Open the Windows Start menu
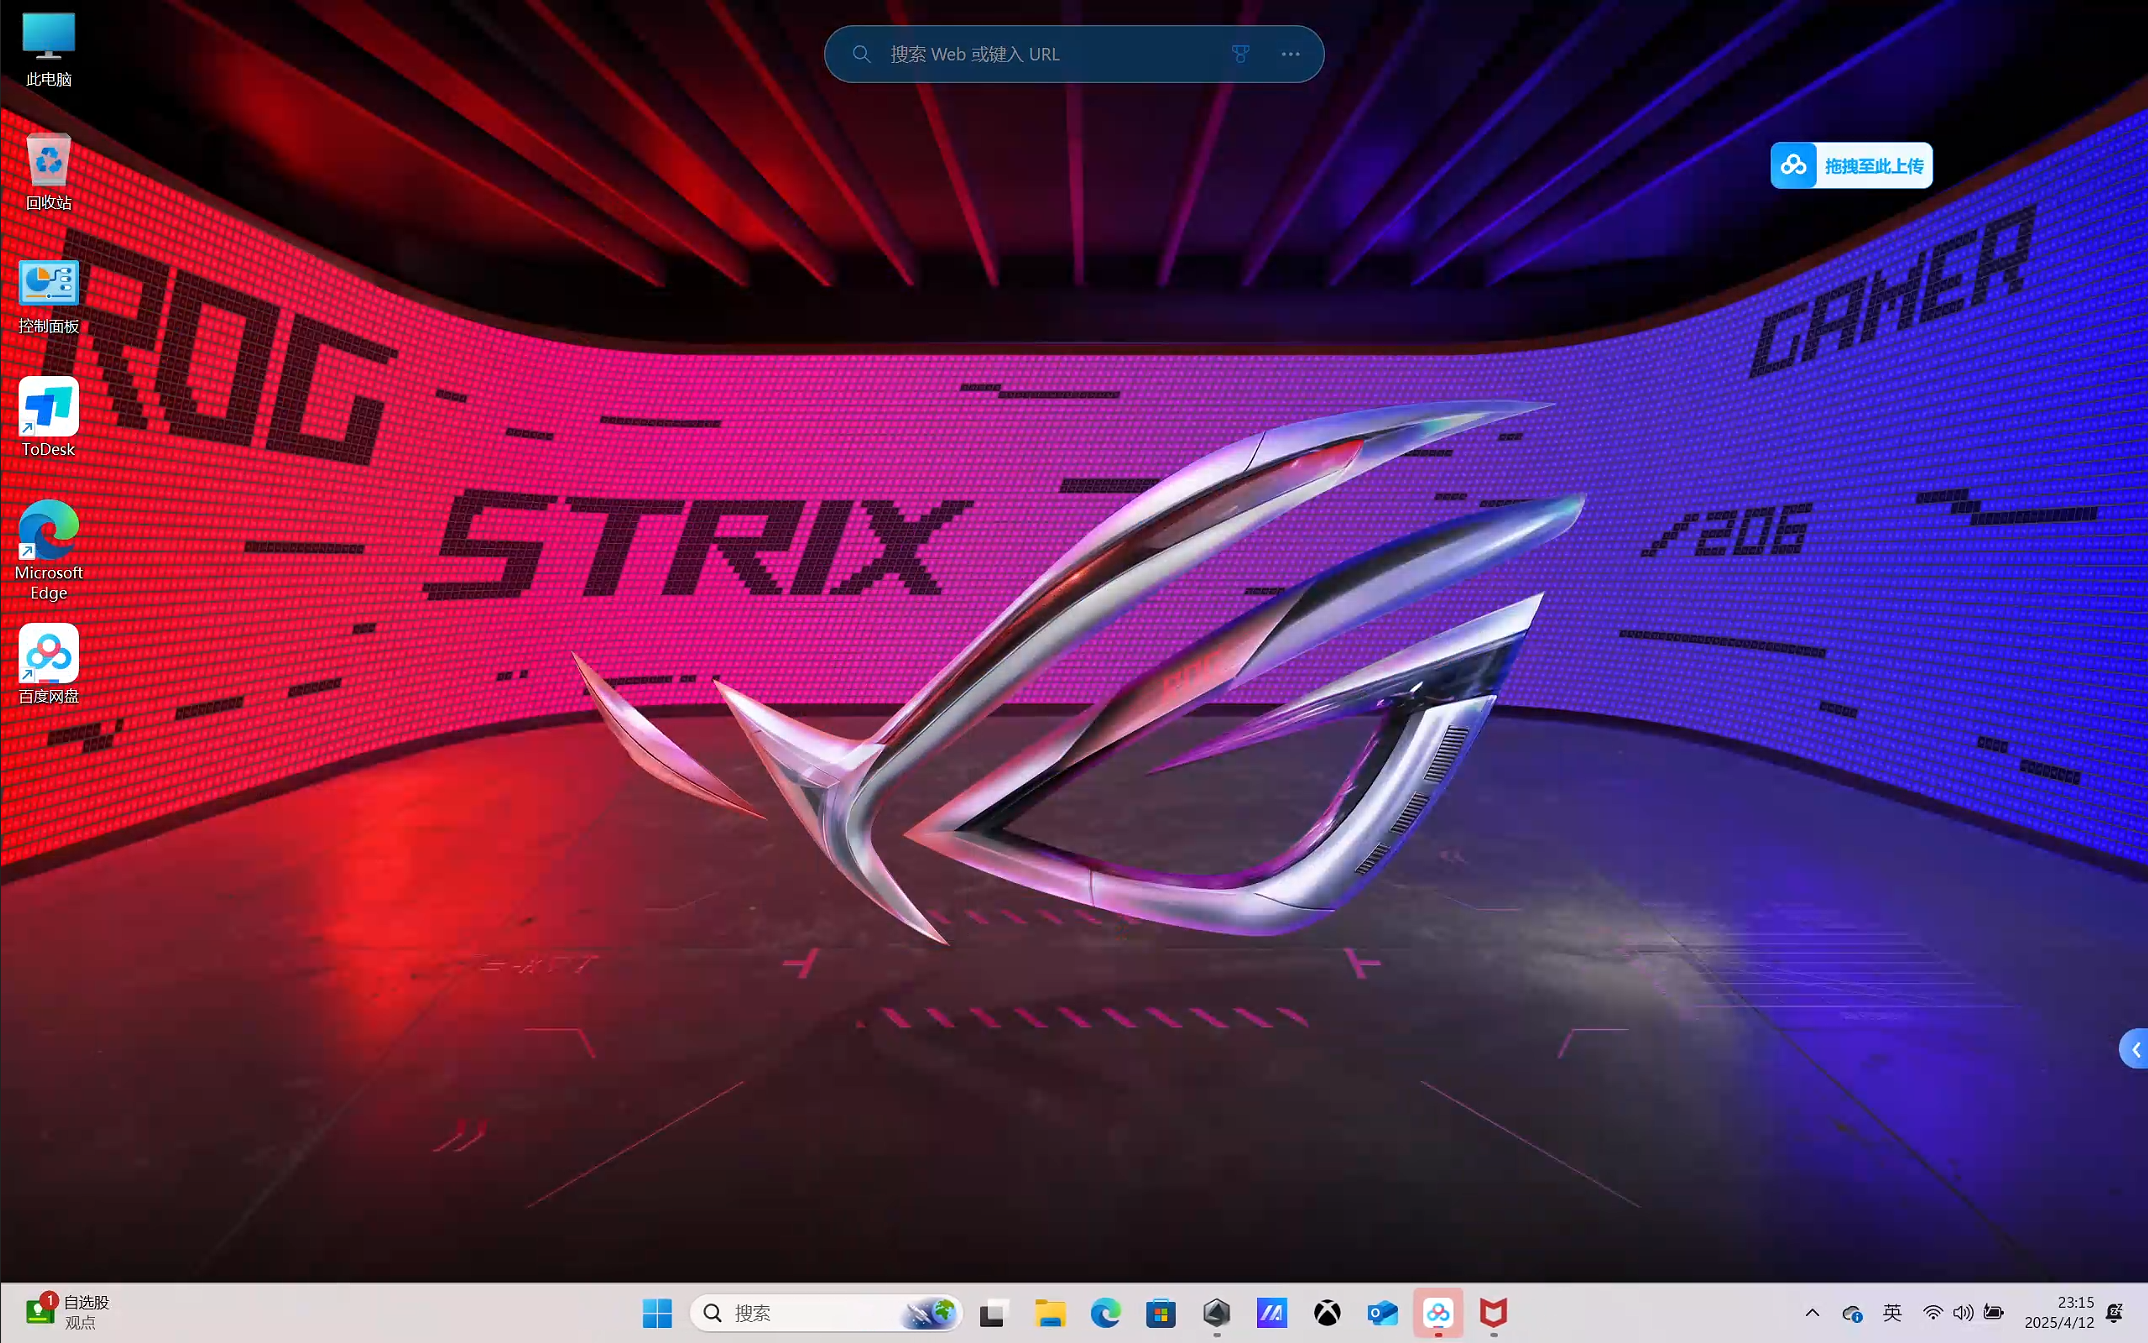The height and width of the screenshot is (1343, 2148). [657, 1312]
